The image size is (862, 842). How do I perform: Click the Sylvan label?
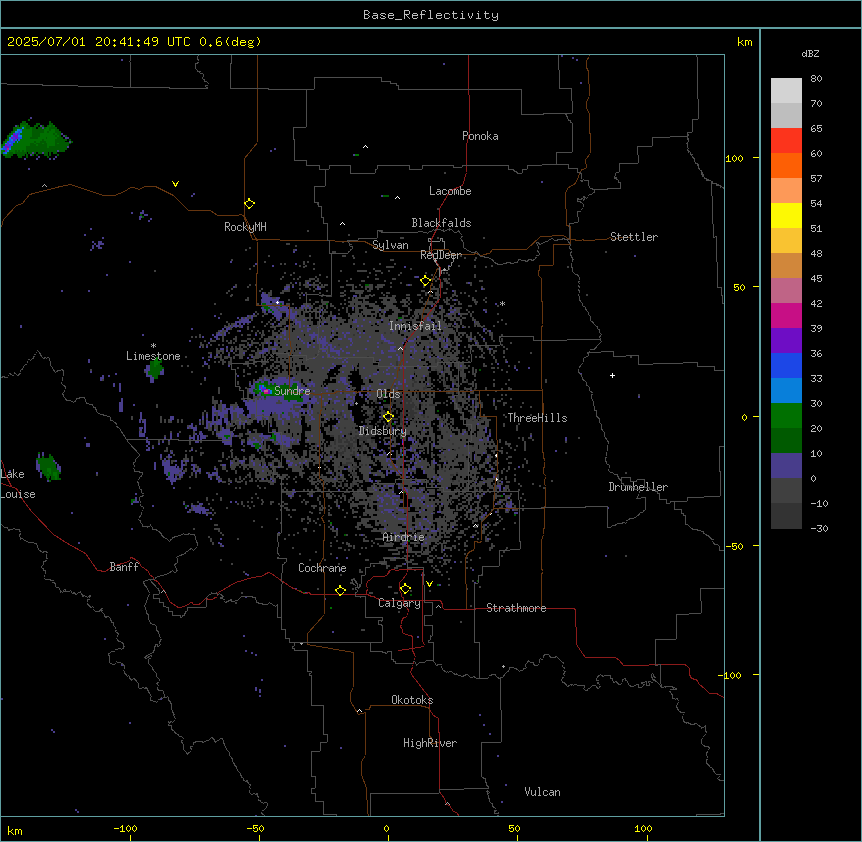point(390,245)
